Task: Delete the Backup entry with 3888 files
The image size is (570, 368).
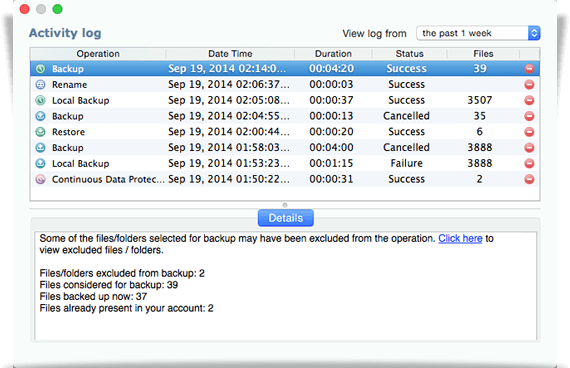Action: click(529, 148)
